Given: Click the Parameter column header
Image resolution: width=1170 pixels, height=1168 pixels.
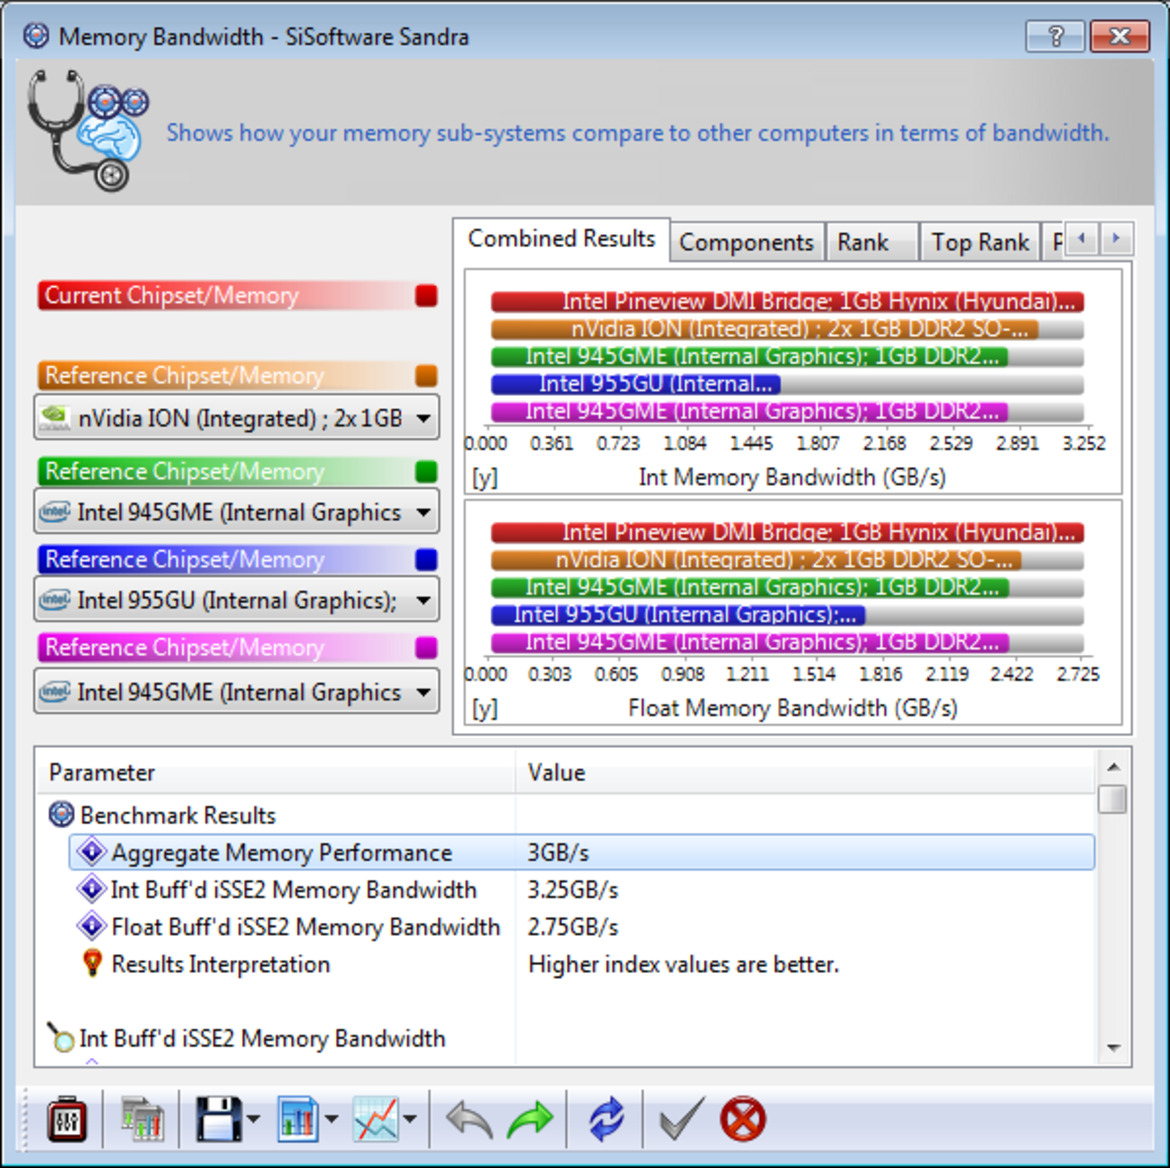Looking at the screenshot, I should pos(275,772).
